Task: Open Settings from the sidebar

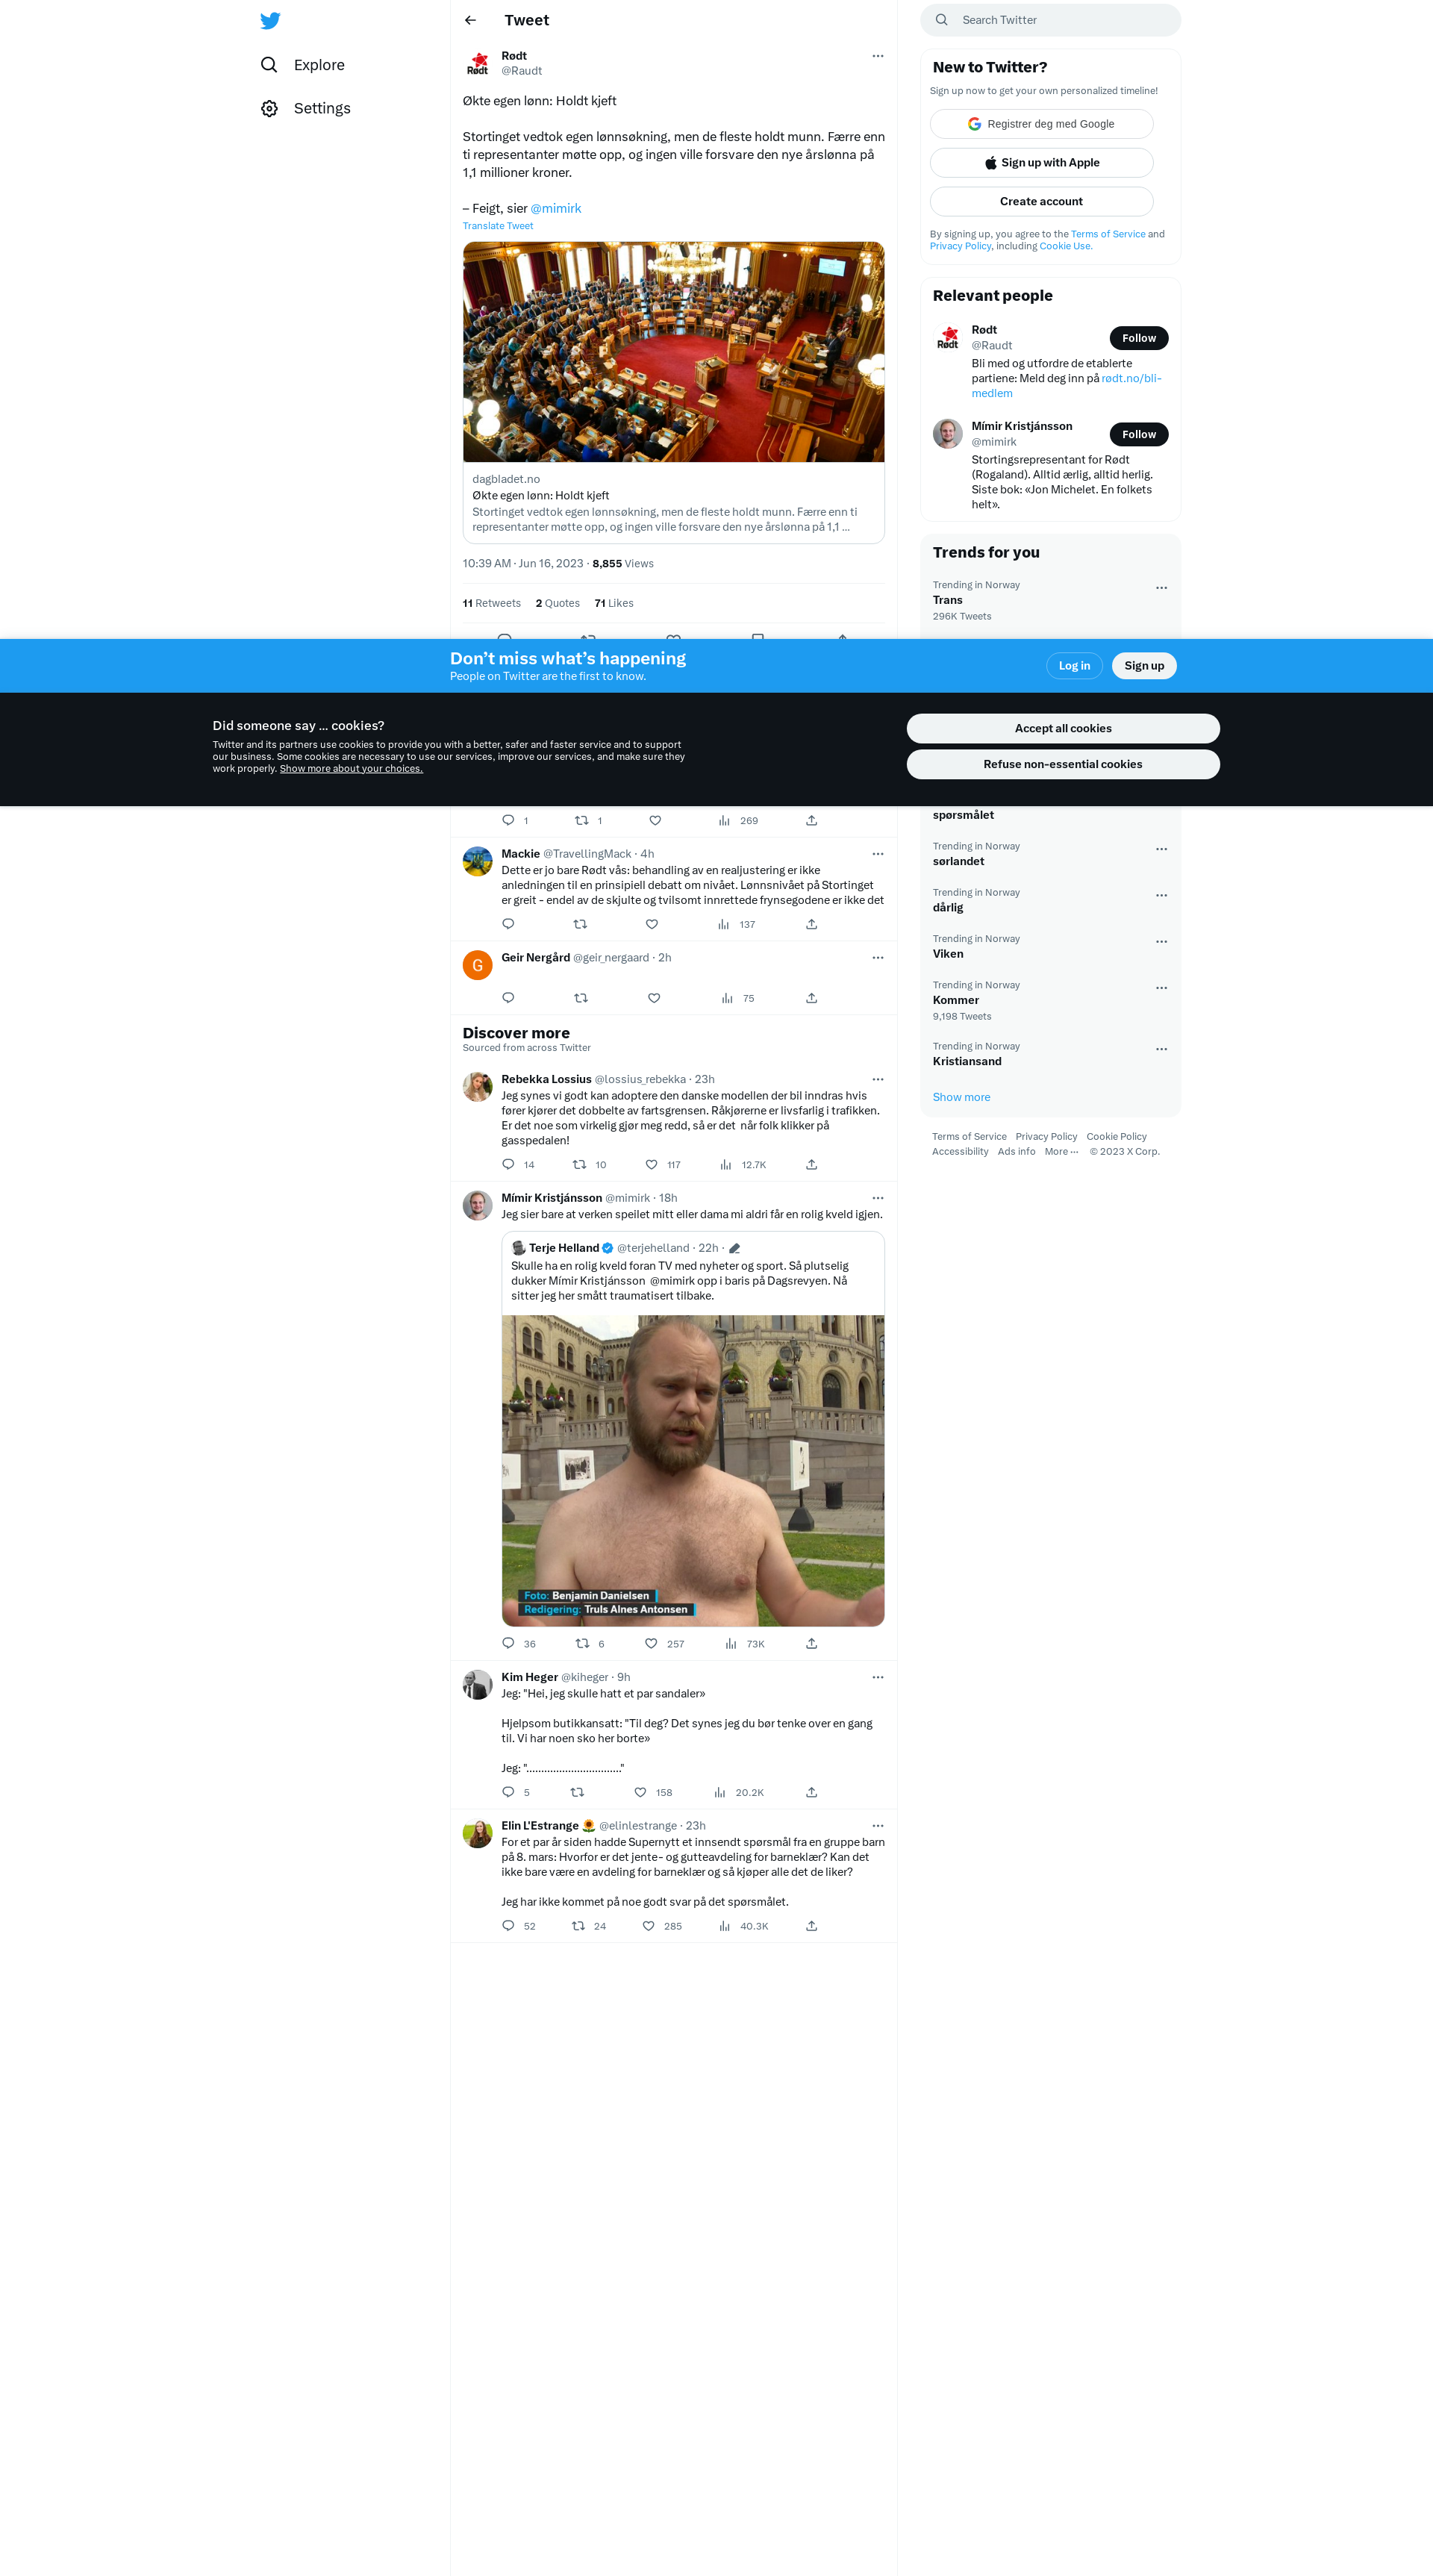Action: 306,108
